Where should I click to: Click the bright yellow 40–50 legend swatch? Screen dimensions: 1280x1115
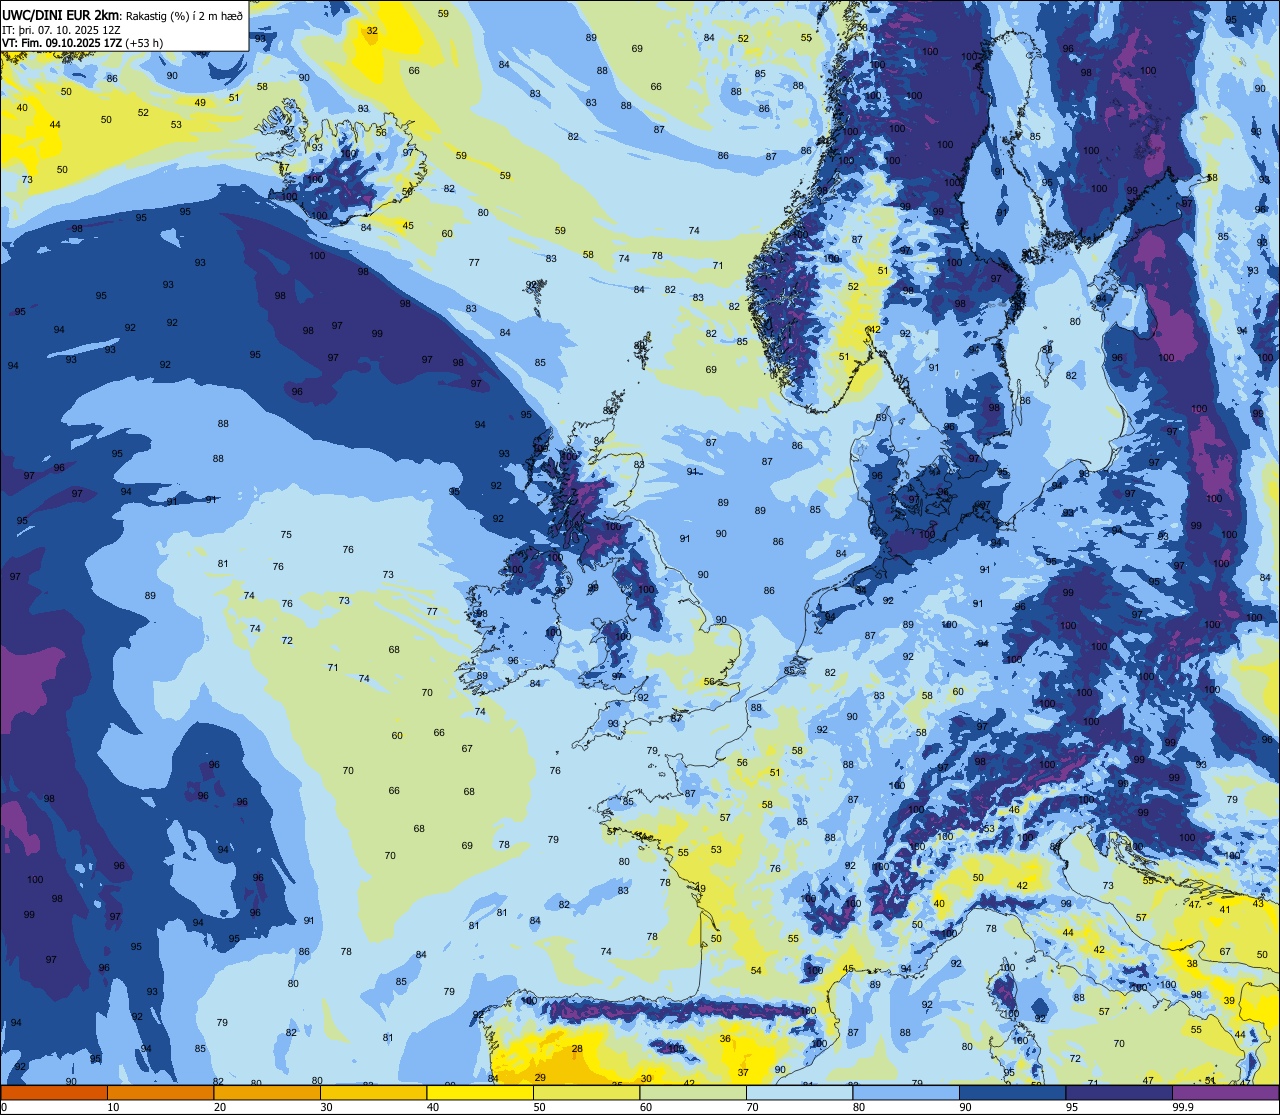[x=480, y=1093]
